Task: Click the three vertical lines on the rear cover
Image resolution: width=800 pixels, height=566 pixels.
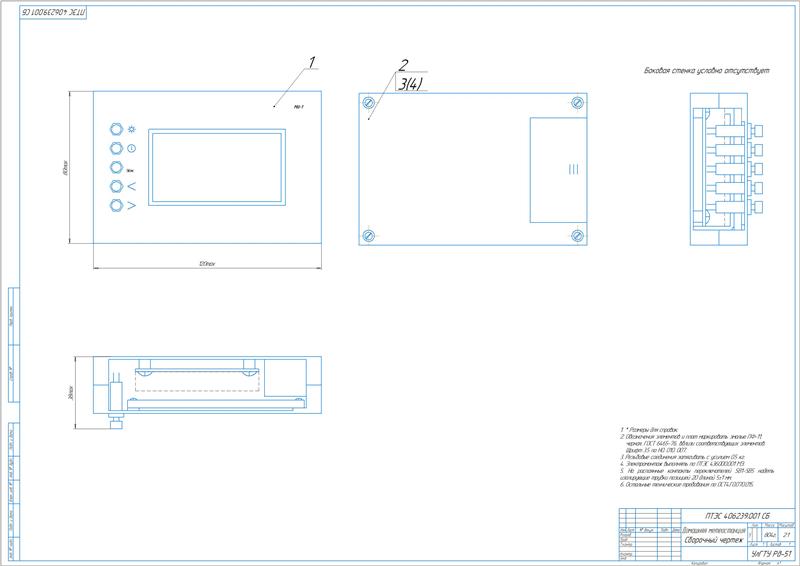Action: pos(573,169)
